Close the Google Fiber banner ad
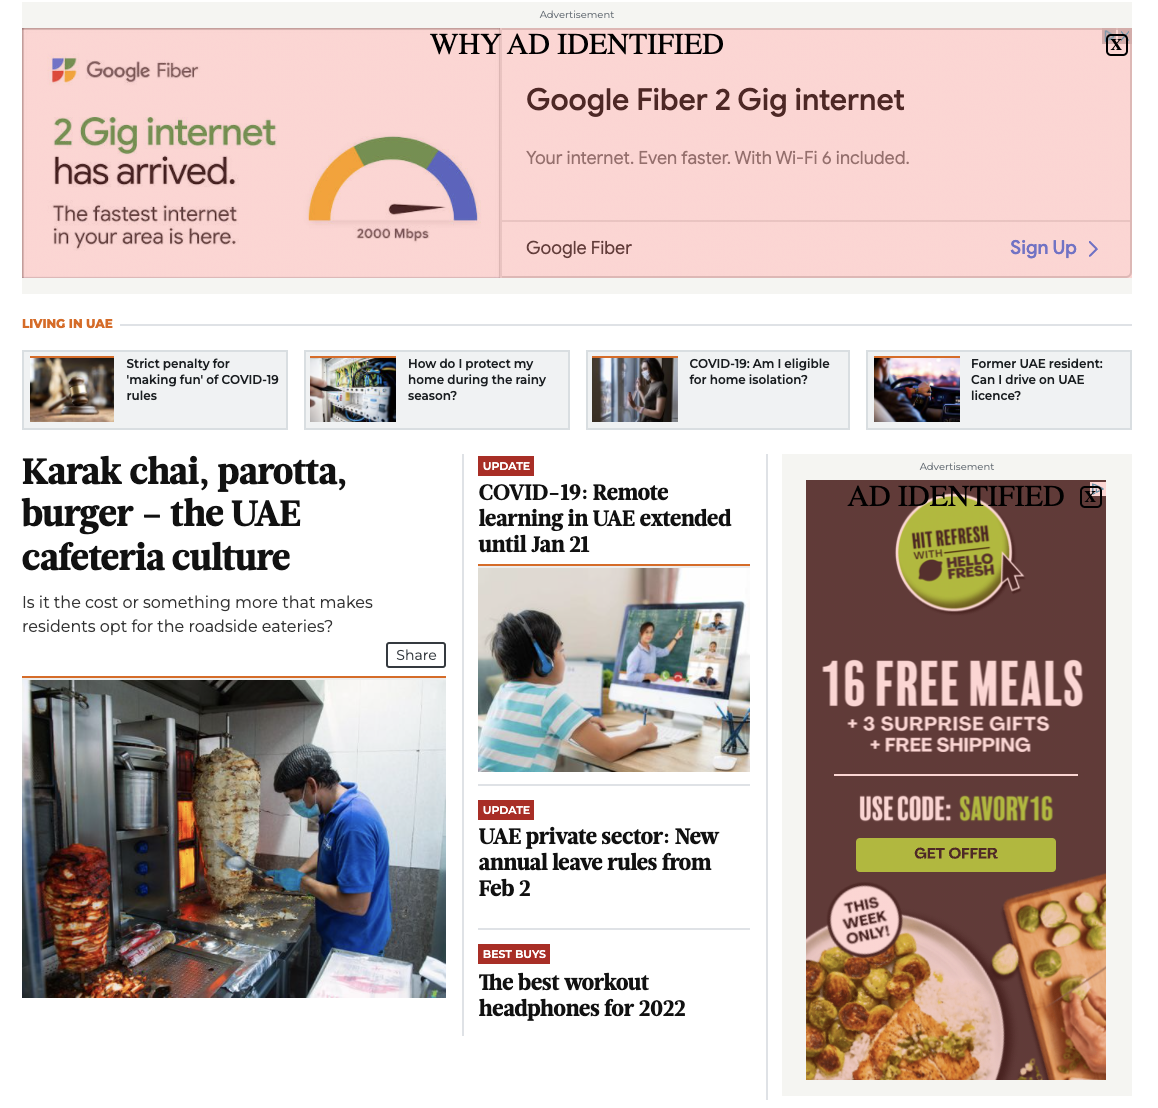1158x1108 pixels. pyautogui.click(x=1116, y=45)
